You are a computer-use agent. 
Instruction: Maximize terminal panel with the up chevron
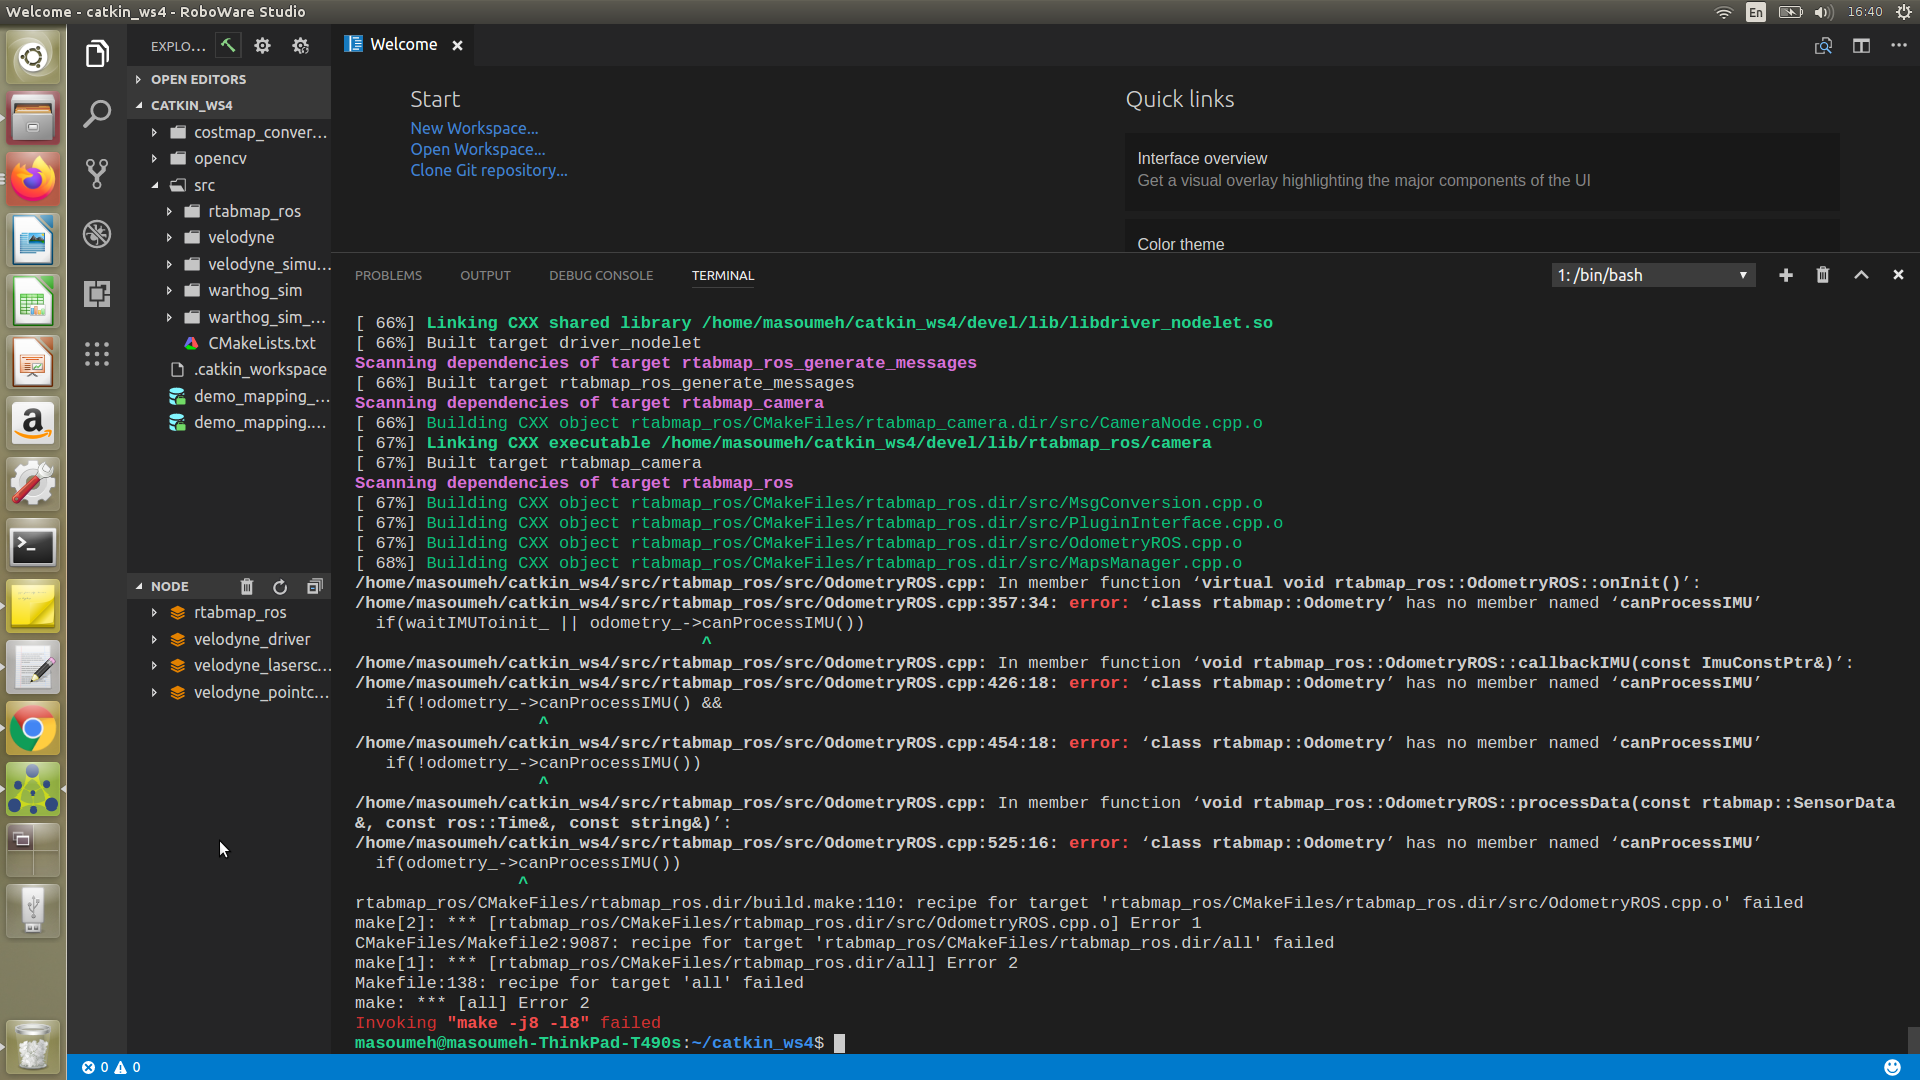coord(1861,275)
